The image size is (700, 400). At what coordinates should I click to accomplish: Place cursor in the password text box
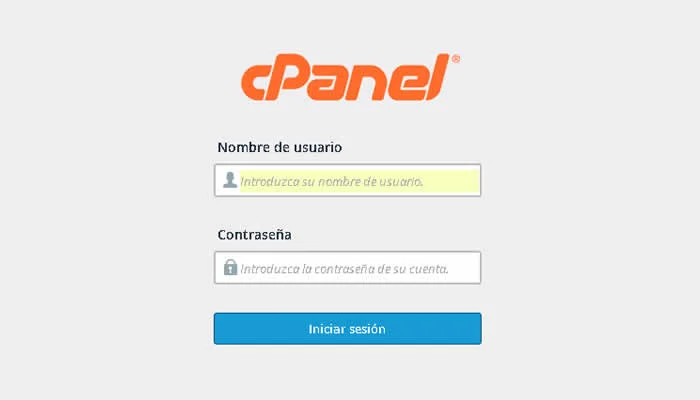(x=348, y=267)
